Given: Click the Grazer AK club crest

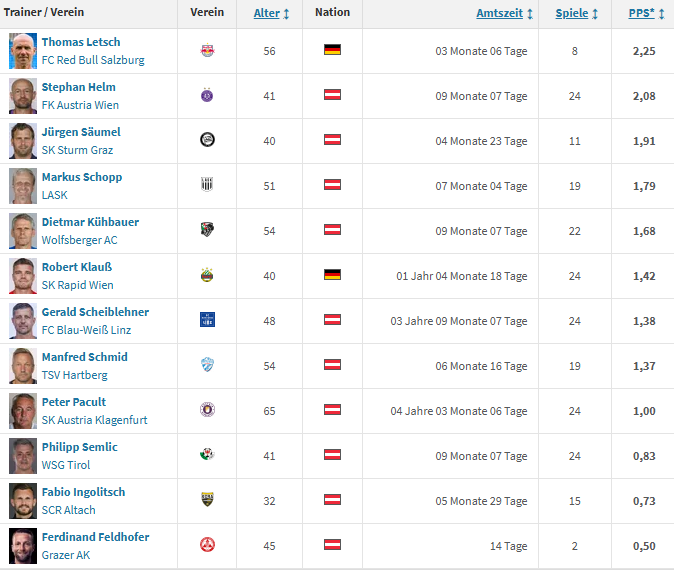Looking at the screenshot, I should click(x=207, y=545).
